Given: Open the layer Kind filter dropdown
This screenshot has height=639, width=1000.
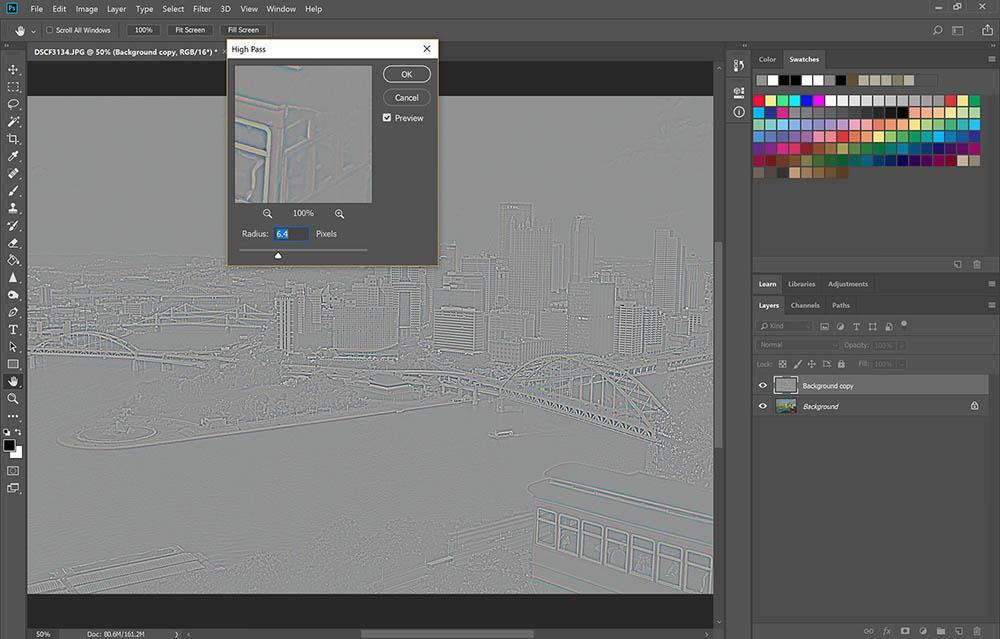Looking at the screenshot, I should click(785, 326).
